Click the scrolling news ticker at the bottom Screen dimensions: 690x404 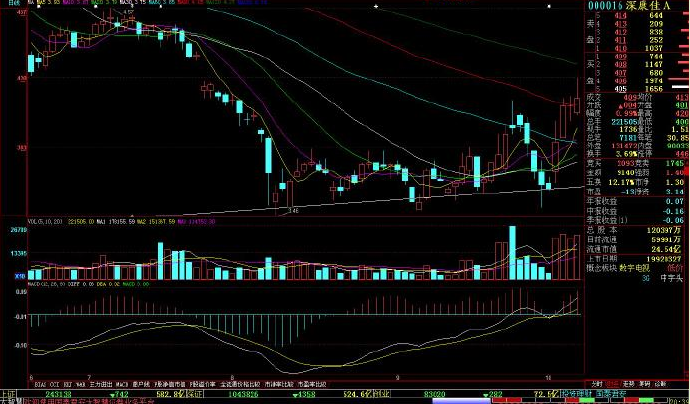click(x=90, y=402)
